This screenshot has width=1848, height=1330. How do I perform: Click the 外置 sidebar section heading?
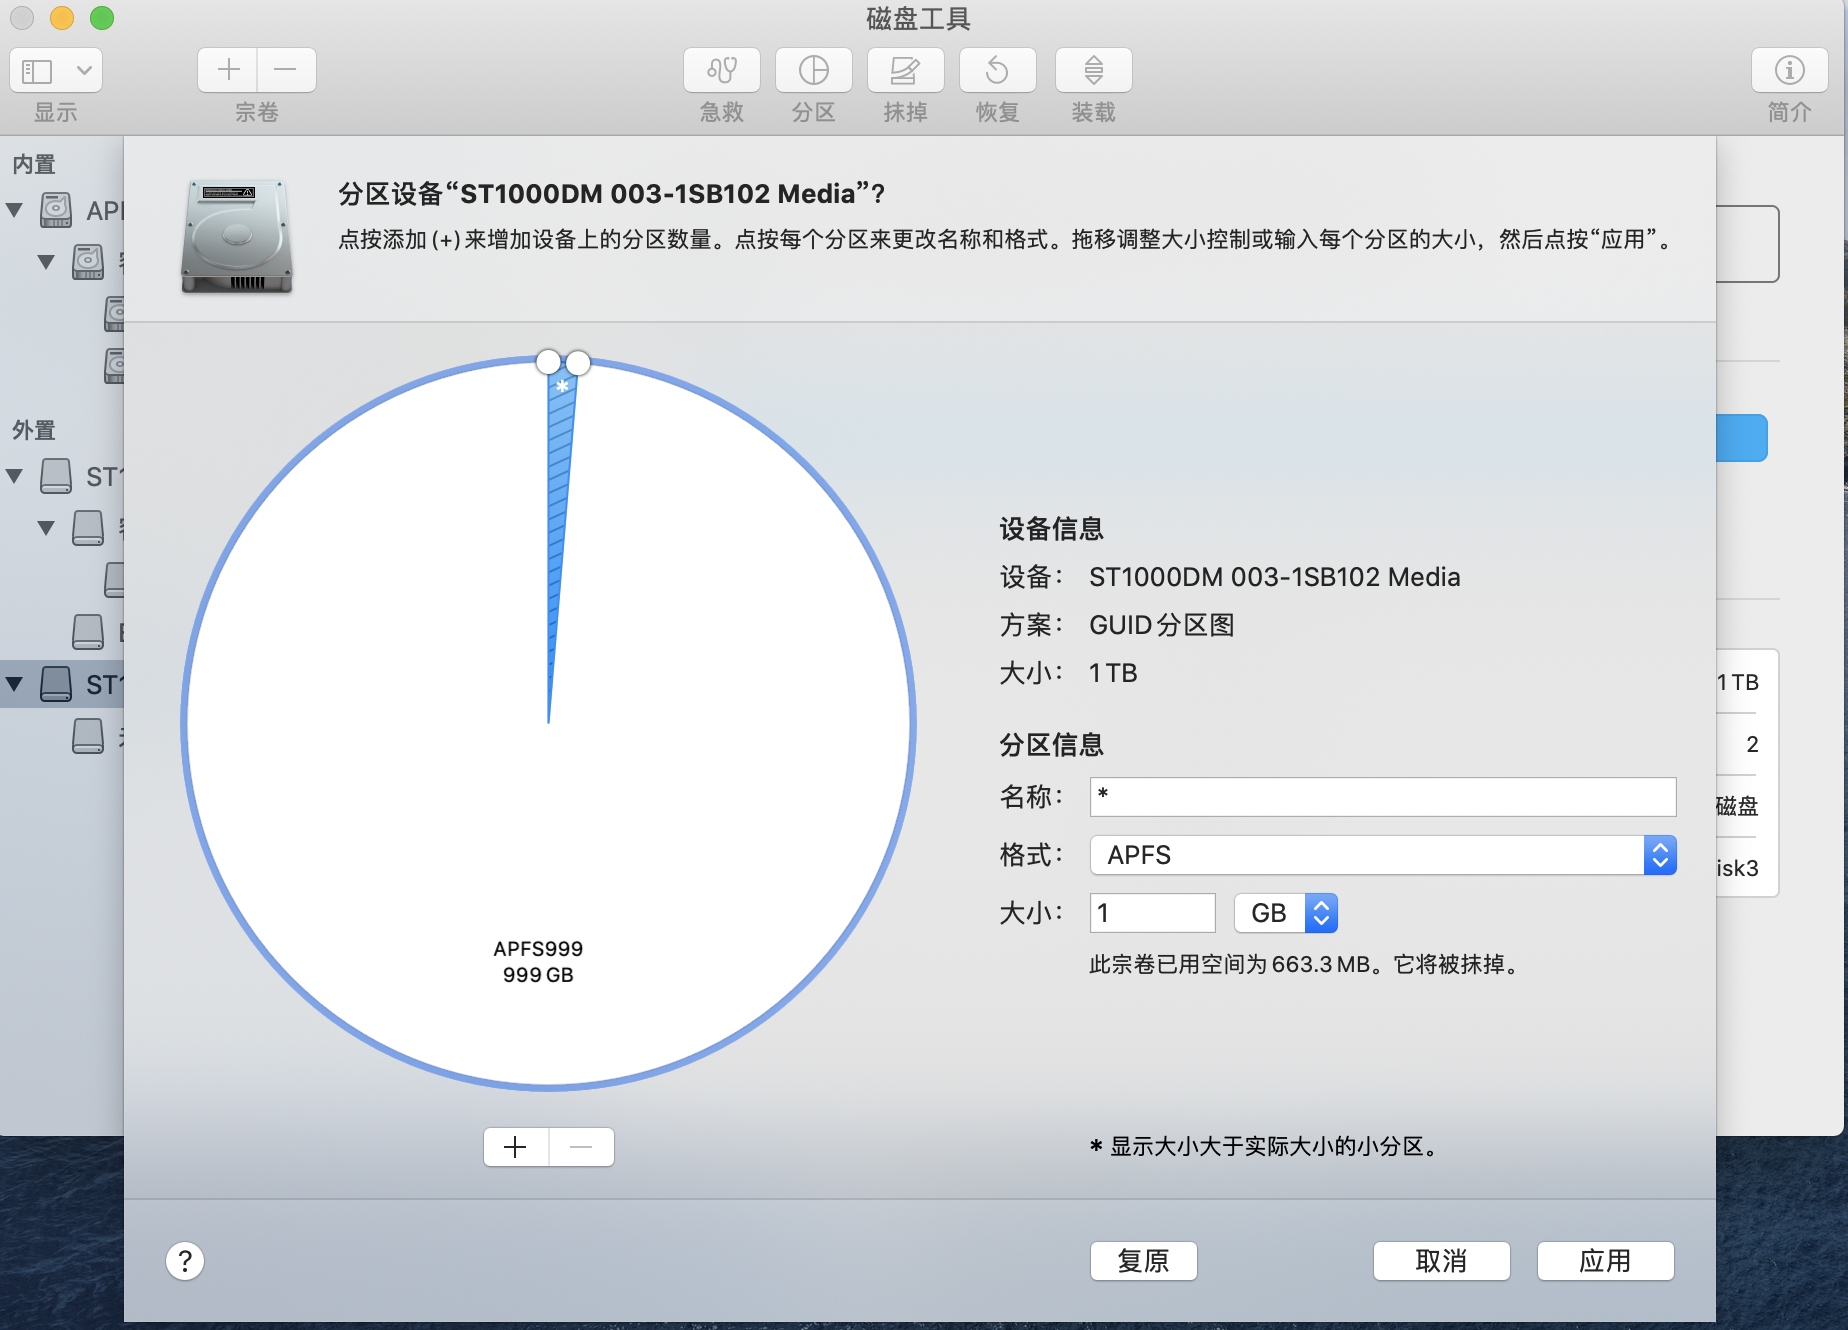[34, 430]
